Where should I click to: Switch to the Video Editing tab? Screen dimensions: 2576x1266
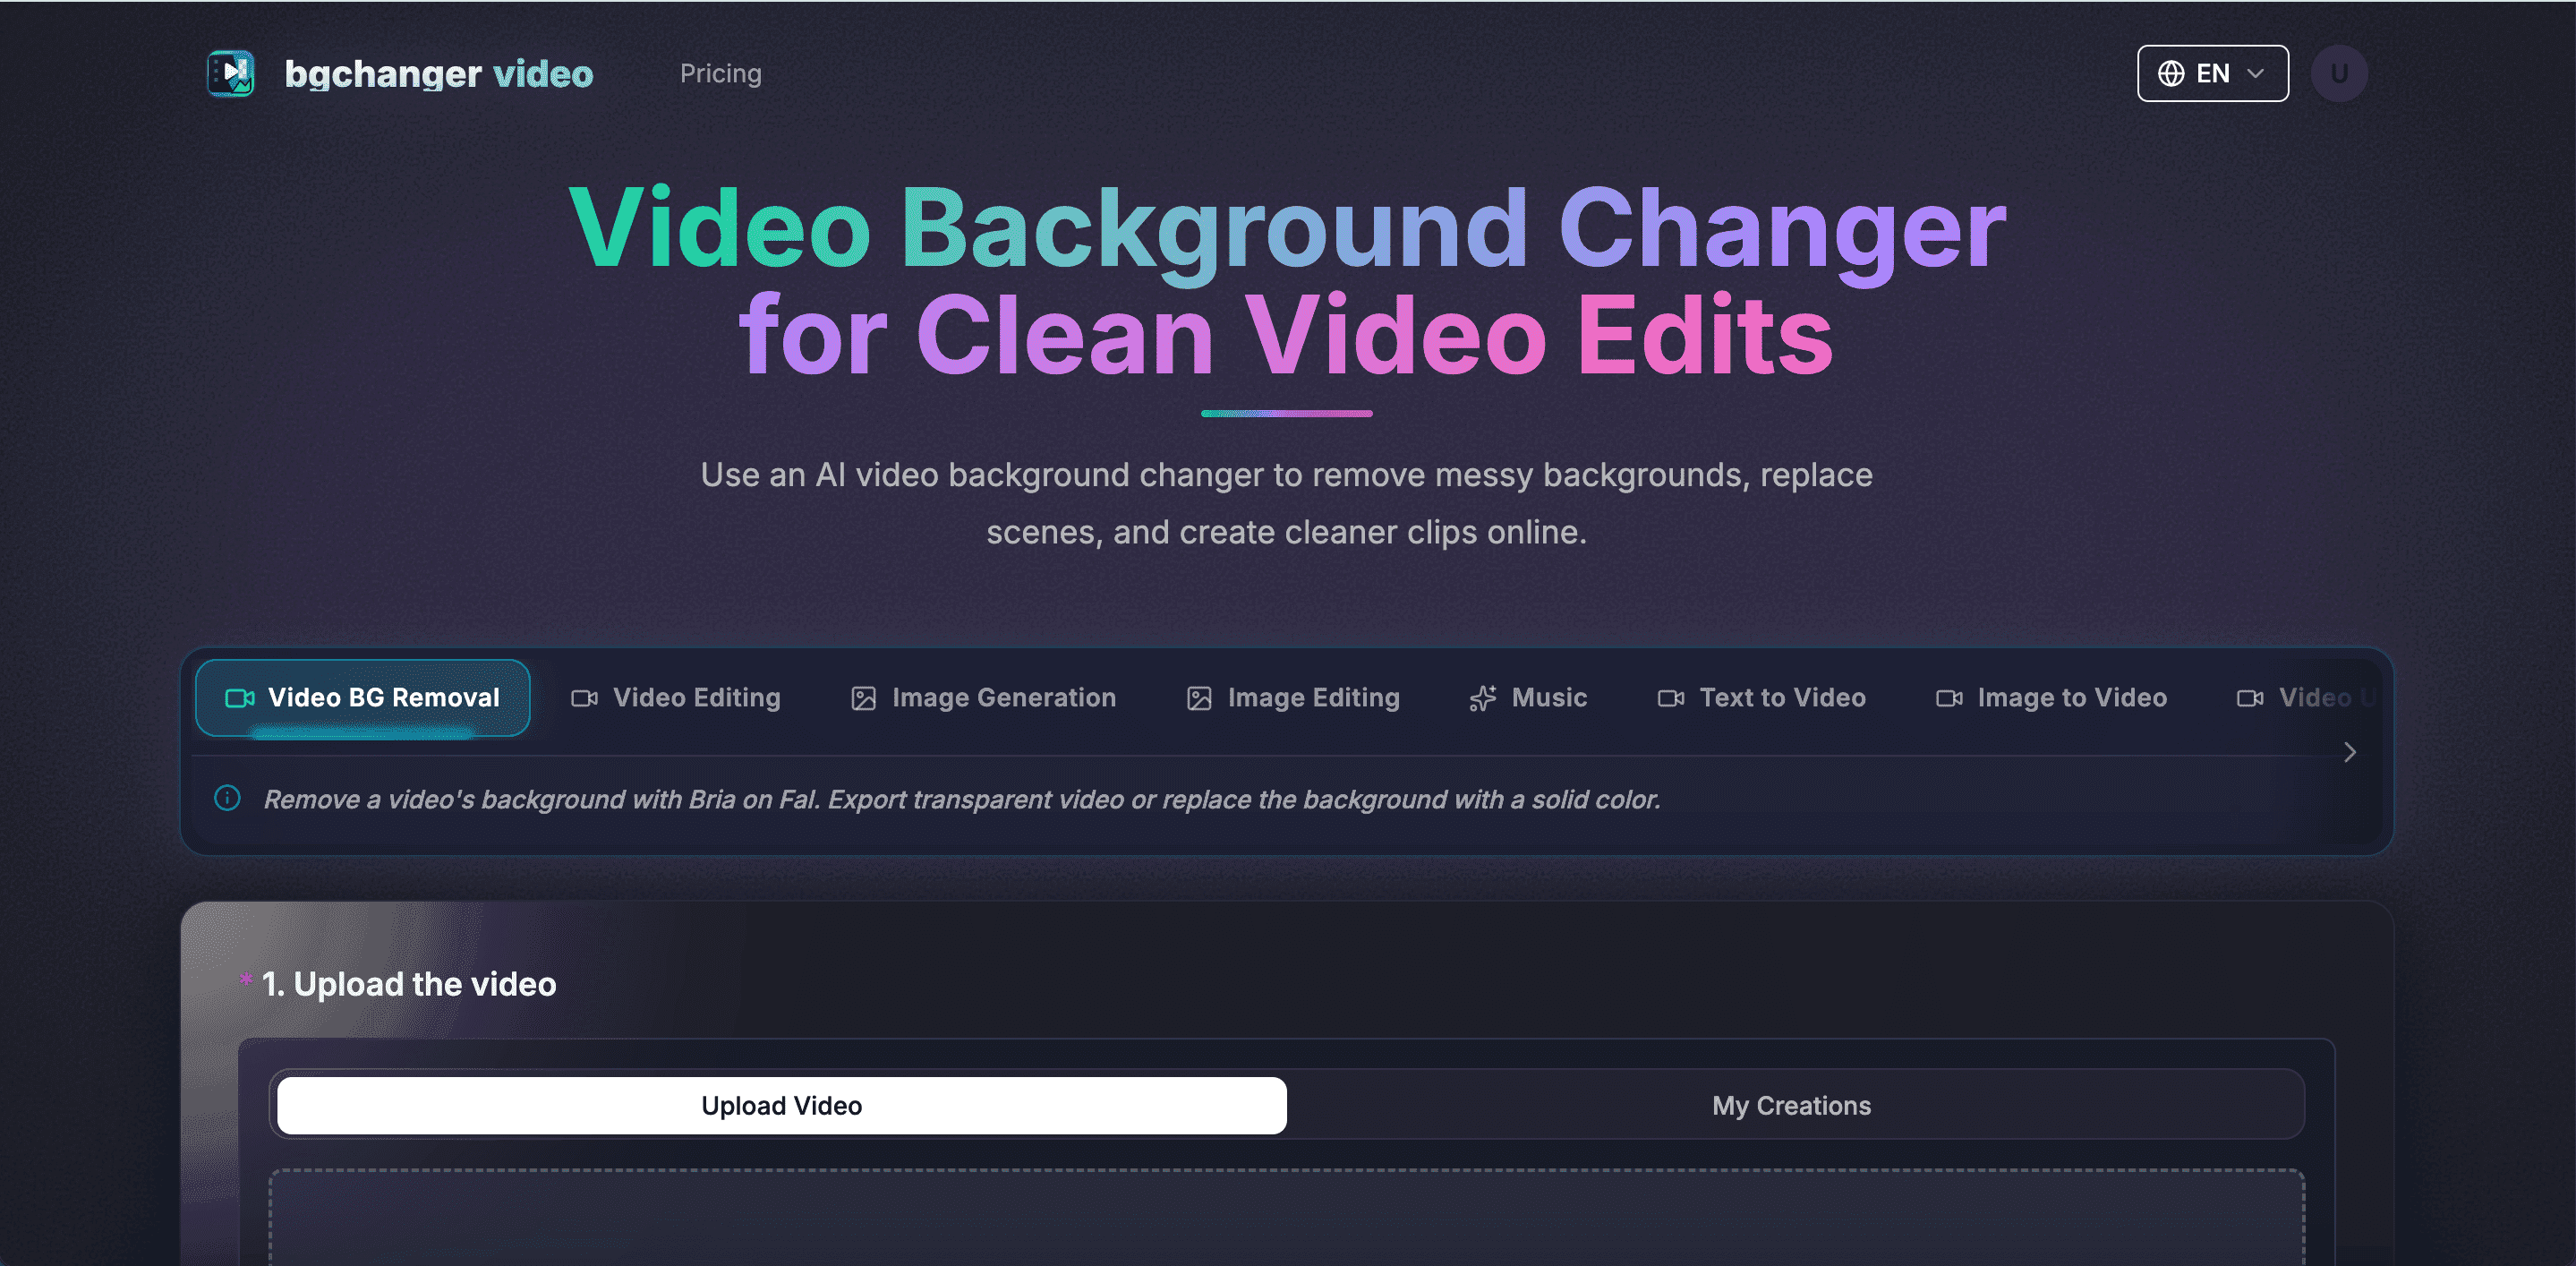(x=675, y=698)
